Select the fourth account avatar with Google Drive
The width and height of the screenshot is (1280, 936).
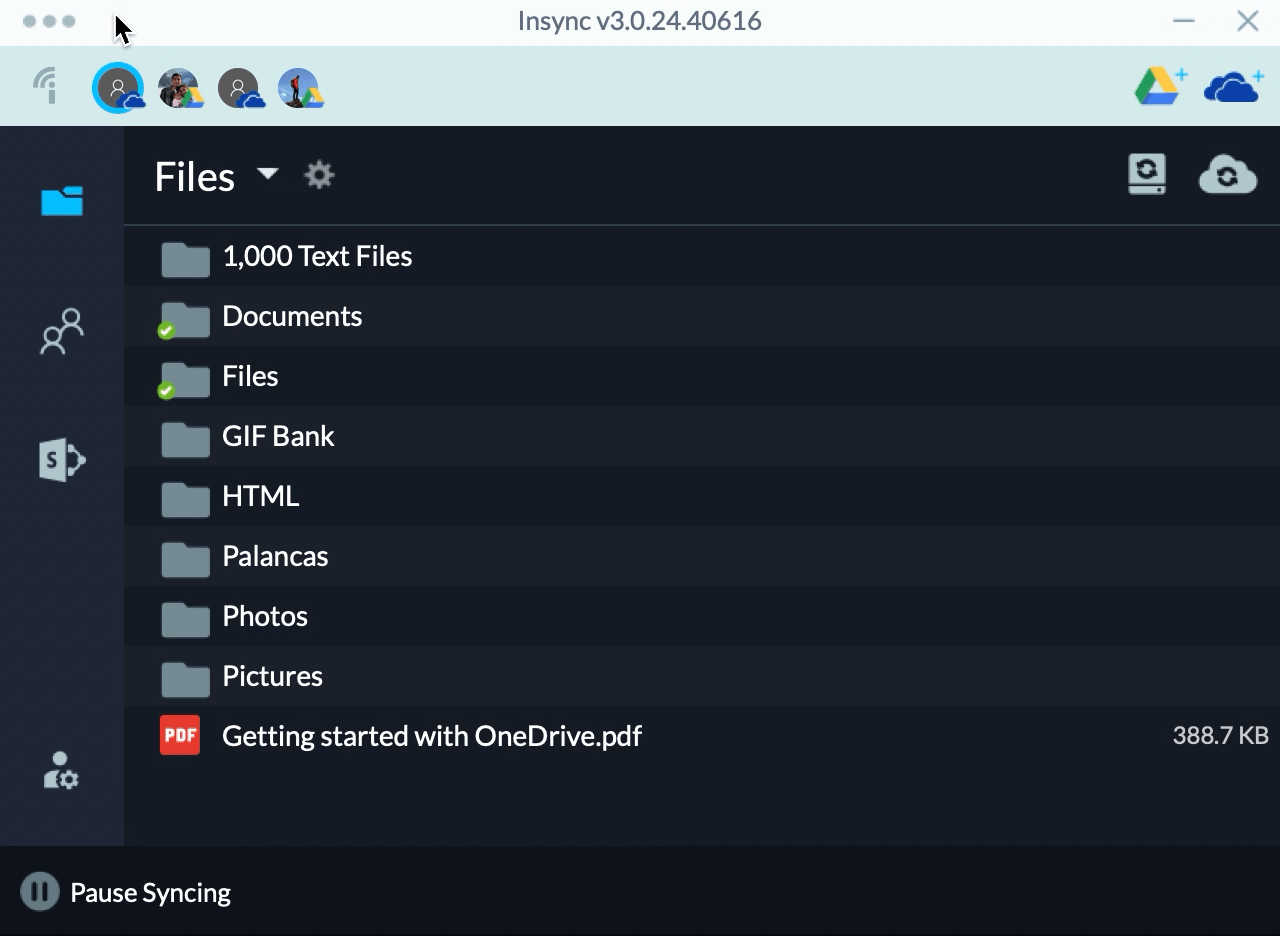299,88
